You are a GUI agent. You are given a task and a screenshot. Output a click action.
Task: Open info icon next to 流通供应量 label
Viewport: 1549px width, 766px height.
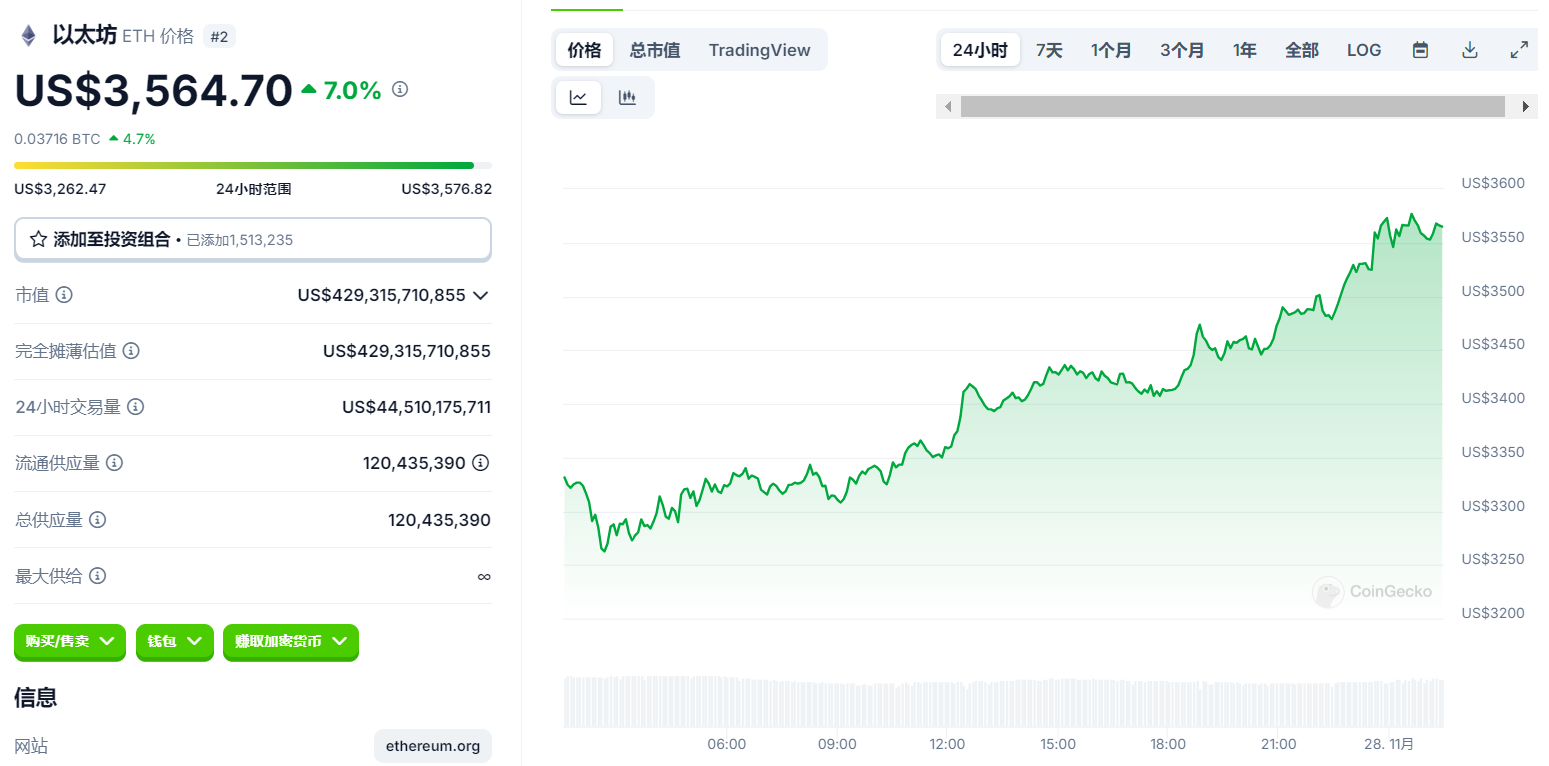(x=114, y=463)
